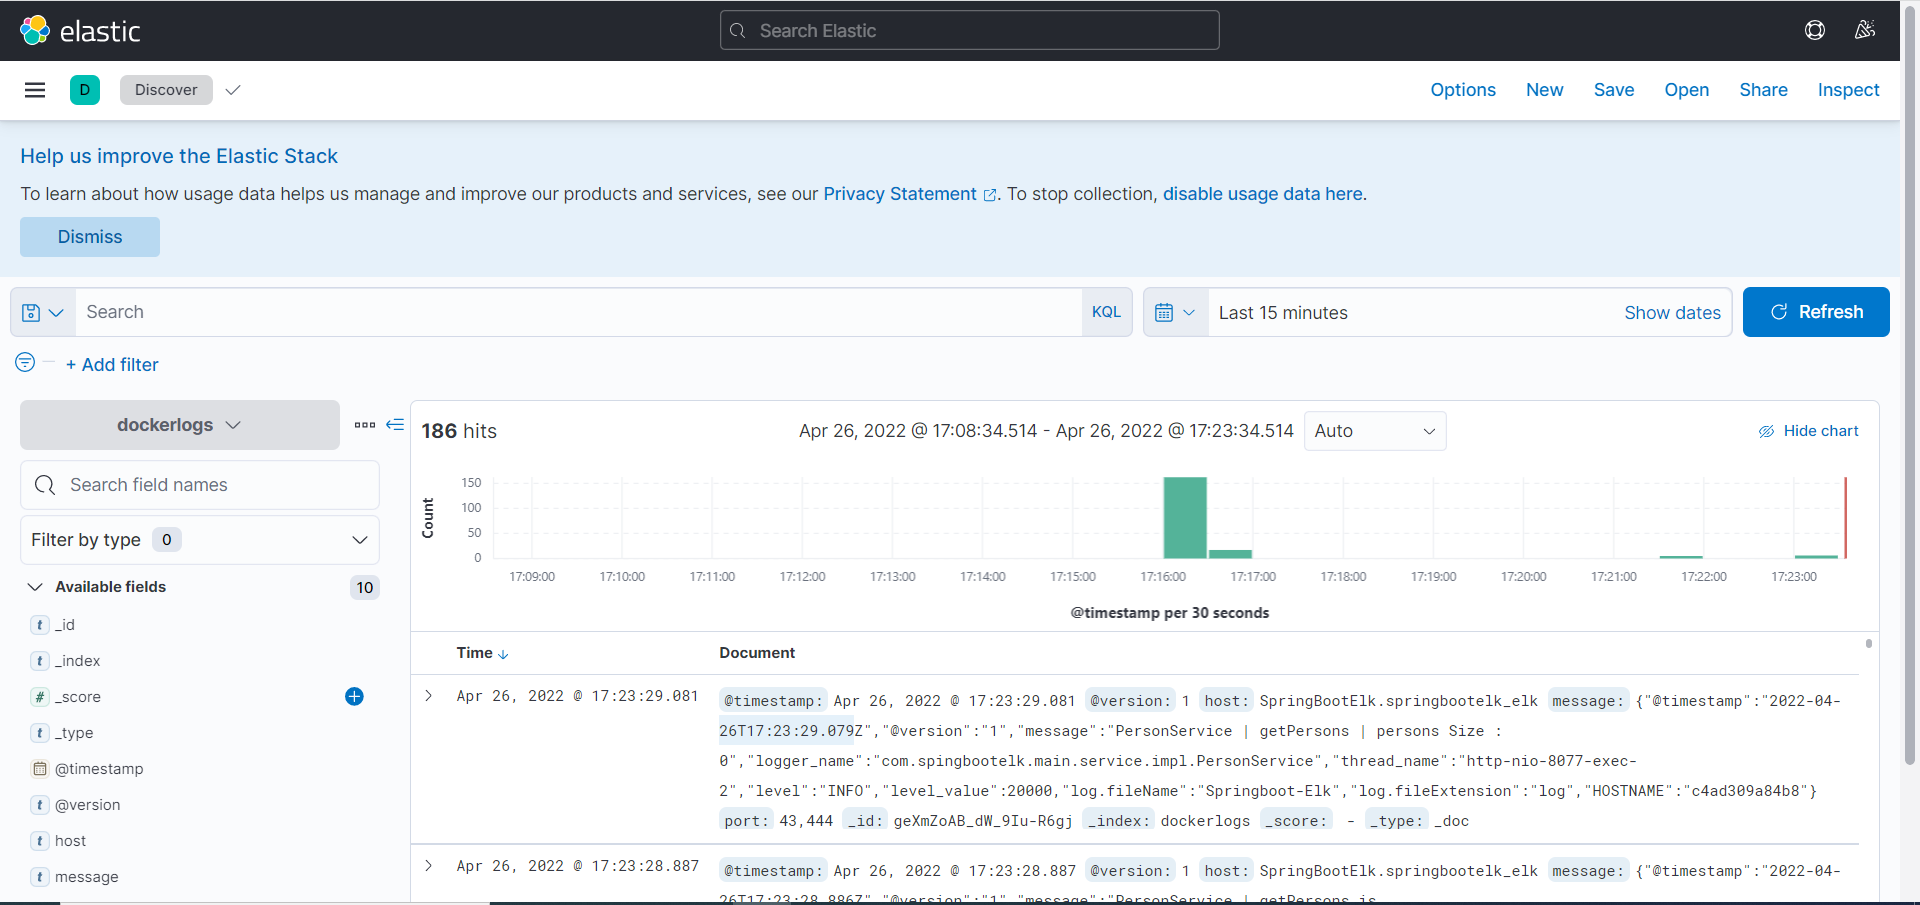Viewport: 1920px width, 905px height.
Task: Focus the KQL Search query field
Action: (x=578, y=312)
